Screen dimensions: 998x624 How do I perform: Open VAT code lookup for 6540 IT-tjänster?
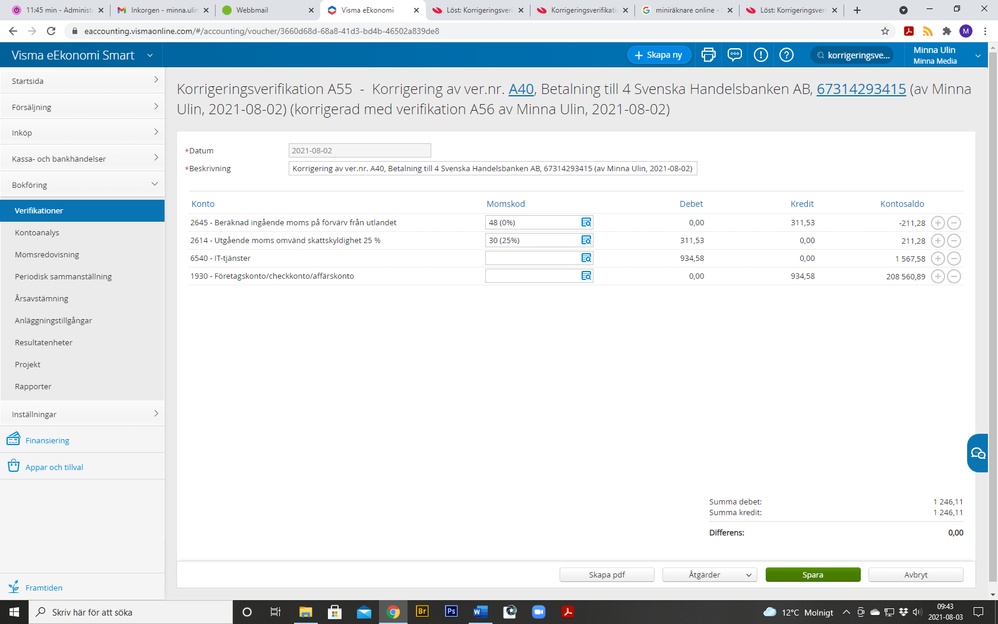pyautogui.click(x=586, y=258)
